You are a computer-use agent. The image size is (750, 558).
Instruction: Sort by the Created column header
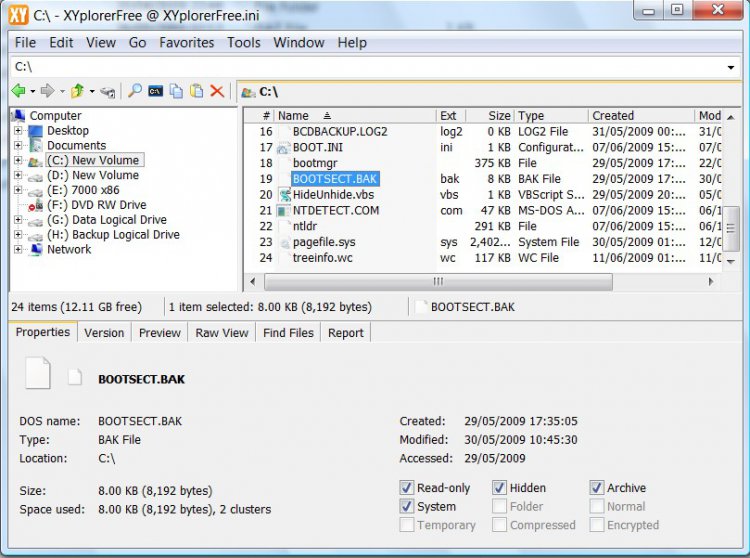click(x=641, y=116)
